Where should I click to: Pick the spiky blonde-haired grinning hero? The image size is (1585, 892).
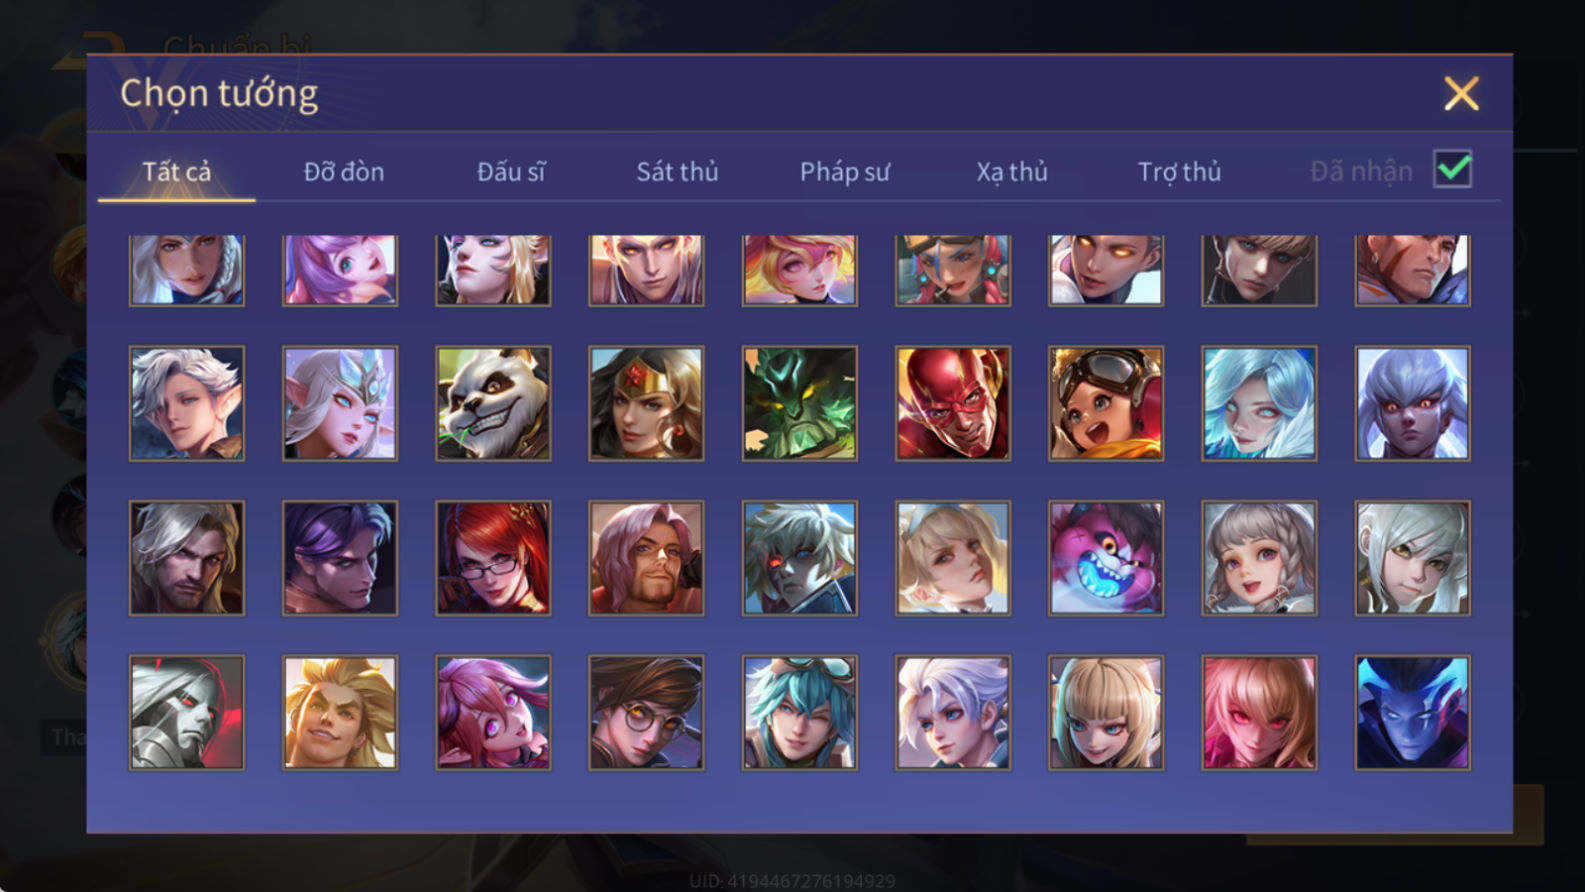(x=340, y=712)
